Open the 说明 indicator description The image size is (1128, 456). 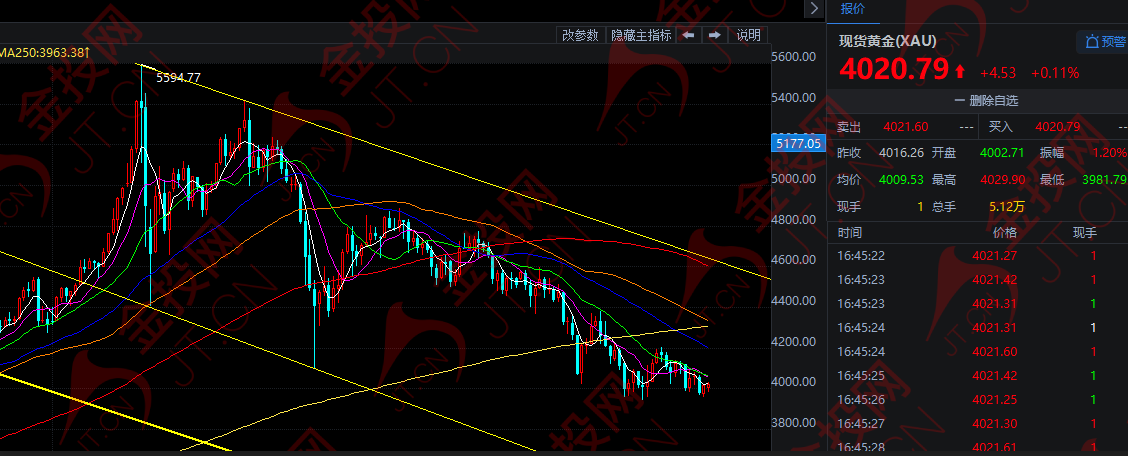click(x=748, y=35)
